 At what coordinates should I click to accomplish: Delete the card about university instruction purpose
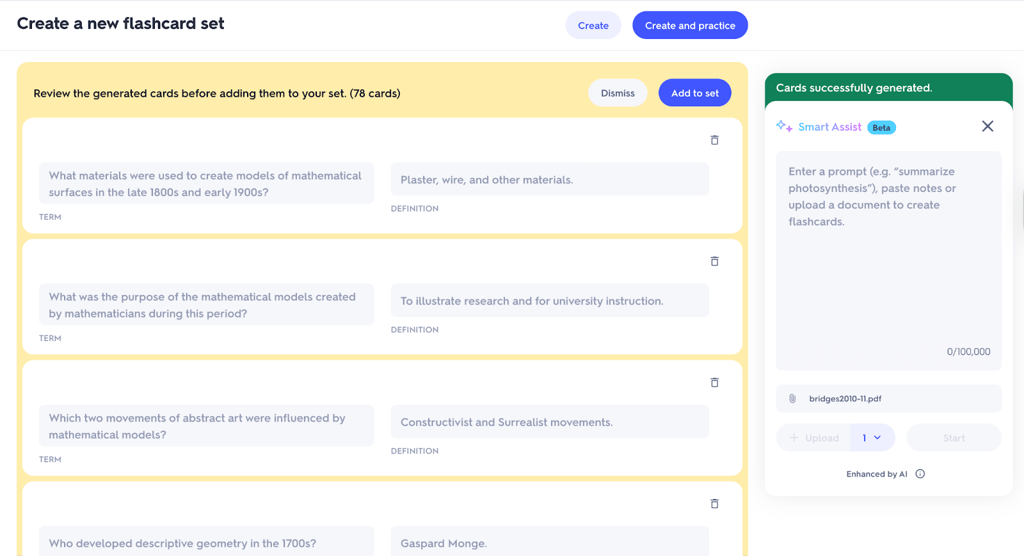pos(714,261)
